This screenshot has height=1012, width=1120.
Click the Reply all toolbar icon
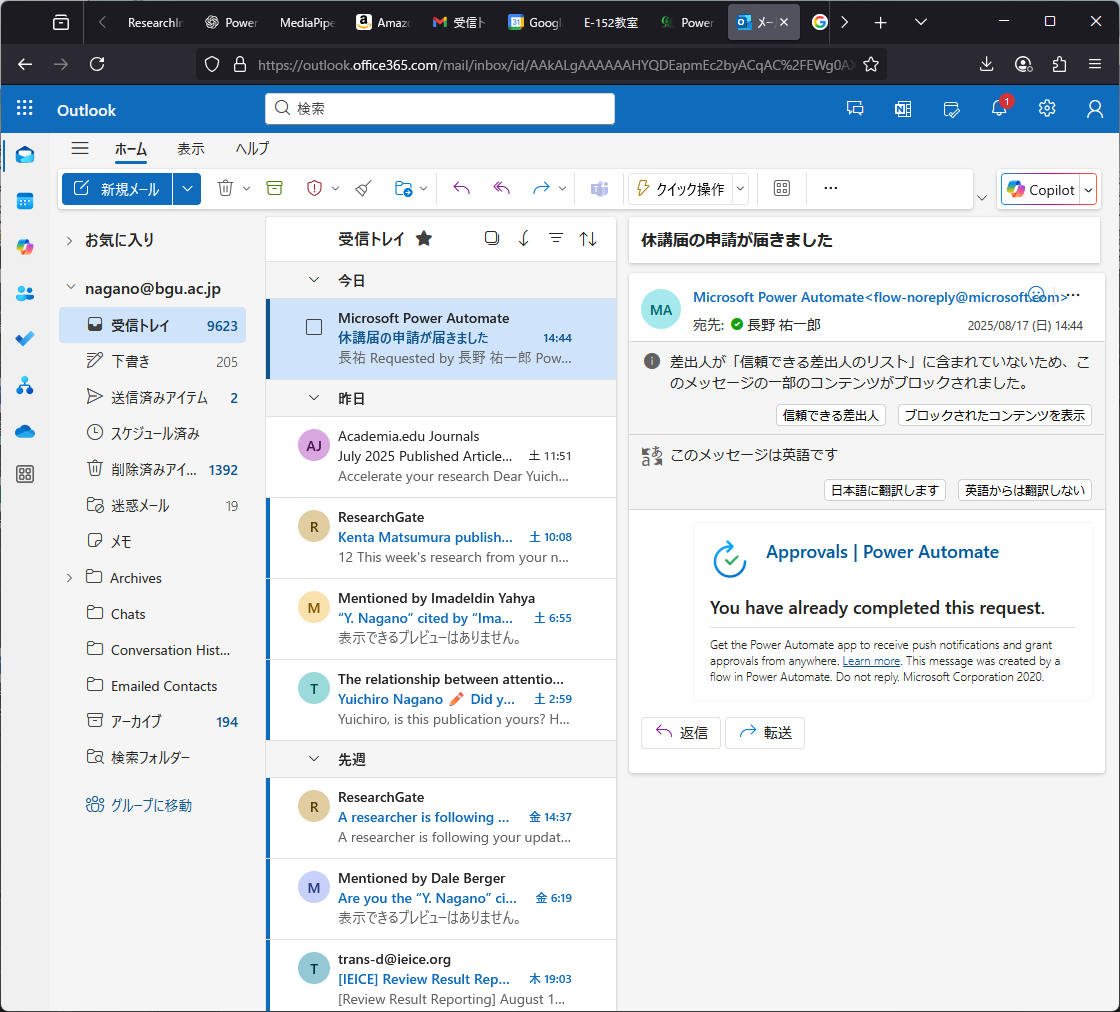(502, 188)
